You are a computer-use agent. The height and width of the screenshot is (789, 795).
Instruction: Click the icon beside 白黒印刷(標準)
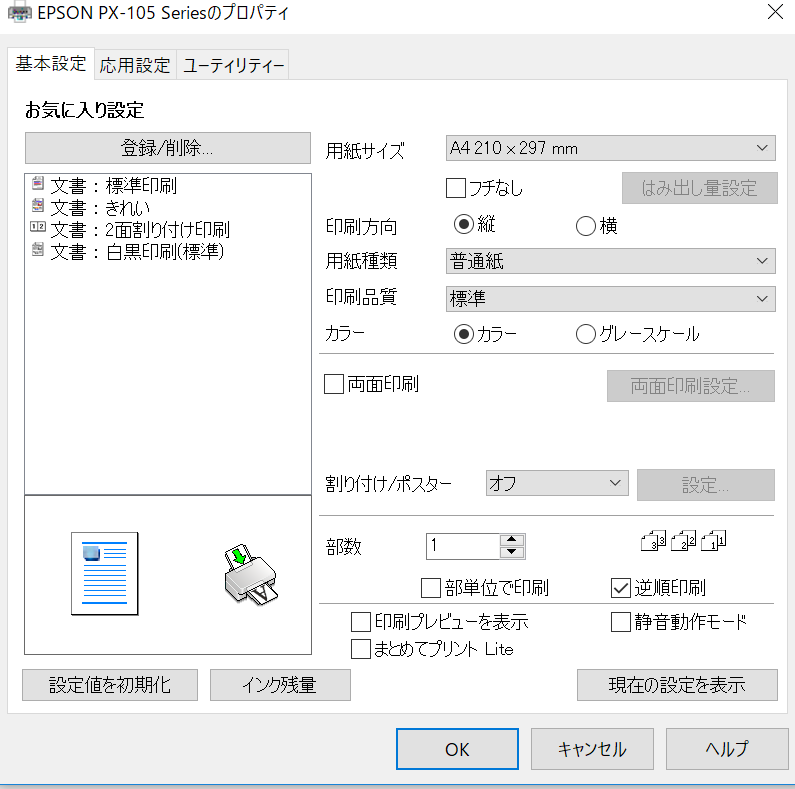coord(38,249)
